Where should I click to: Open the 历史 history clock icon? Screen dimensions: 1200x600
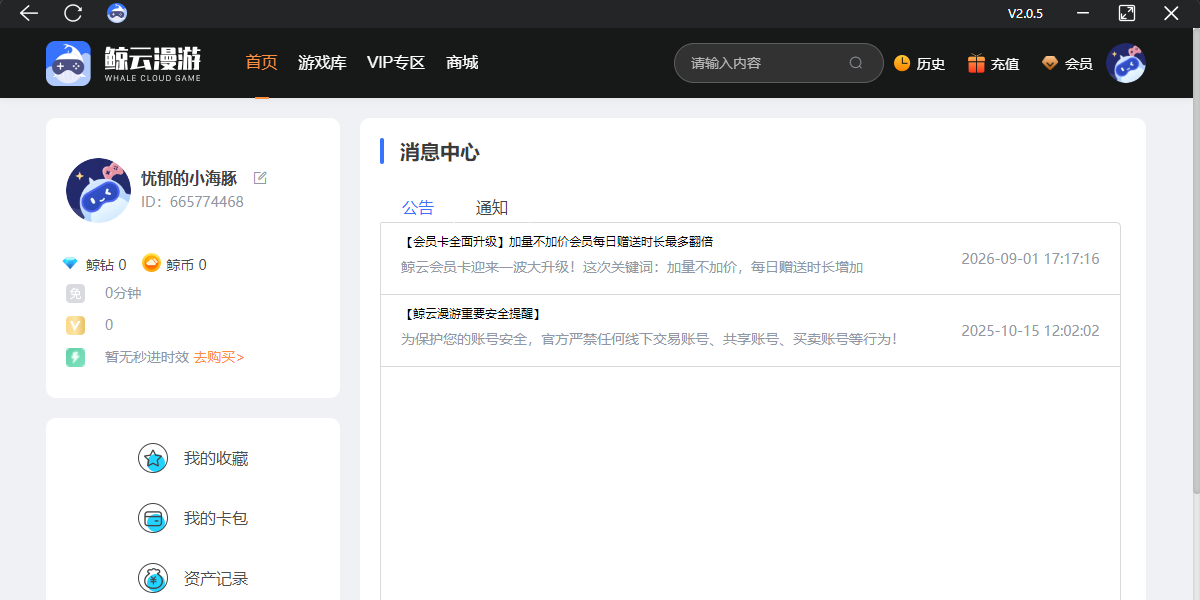[x=902, y=63]
